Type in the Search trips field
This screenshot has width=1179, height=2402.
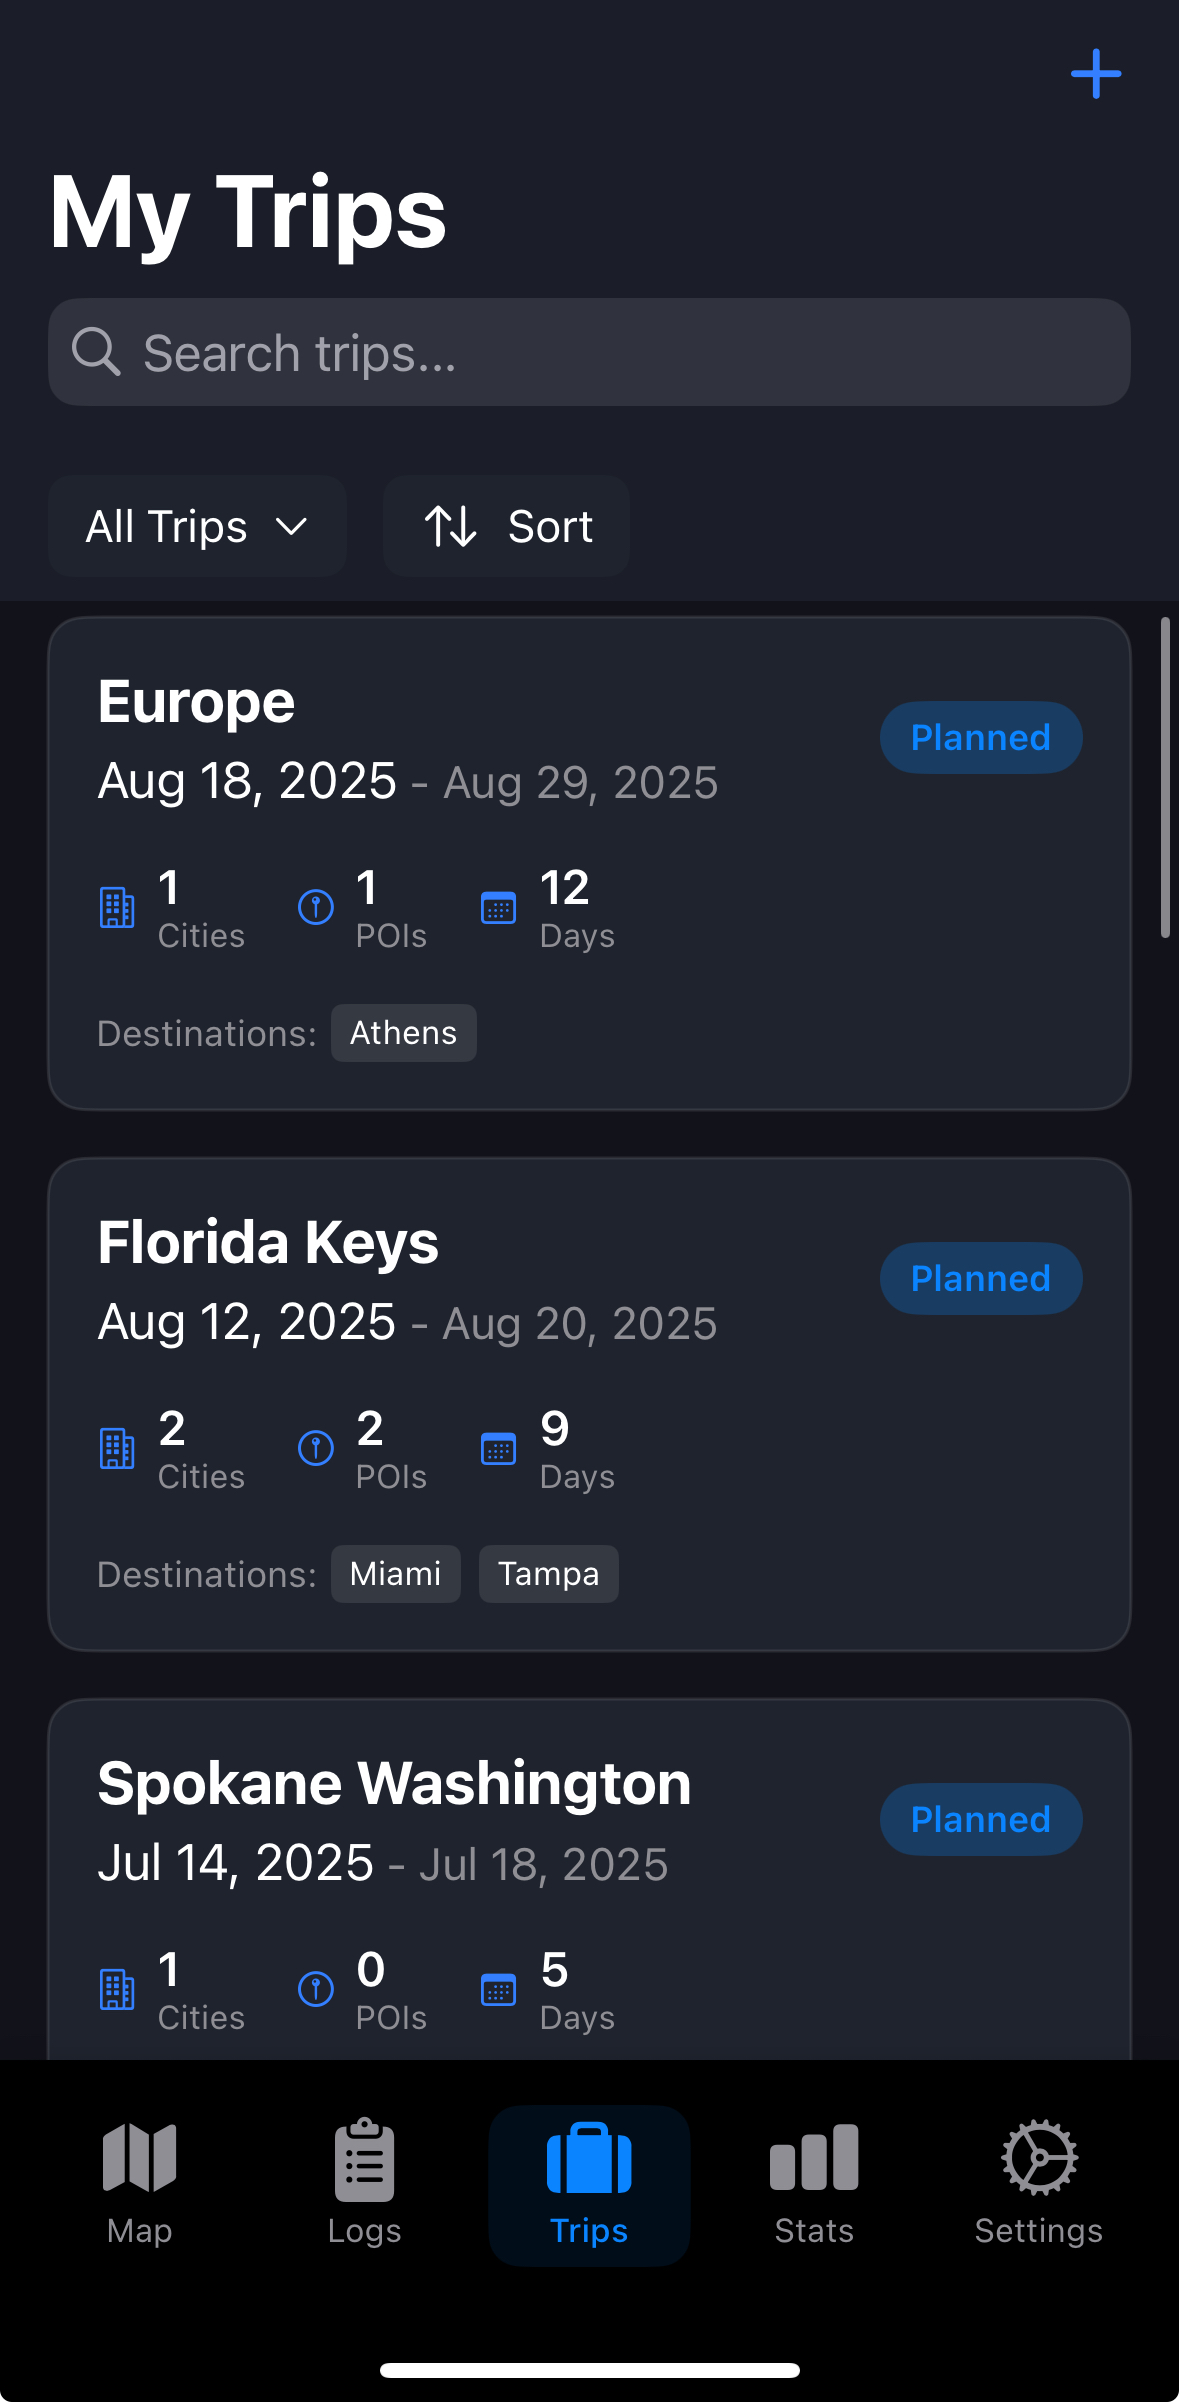pos(620,352)
